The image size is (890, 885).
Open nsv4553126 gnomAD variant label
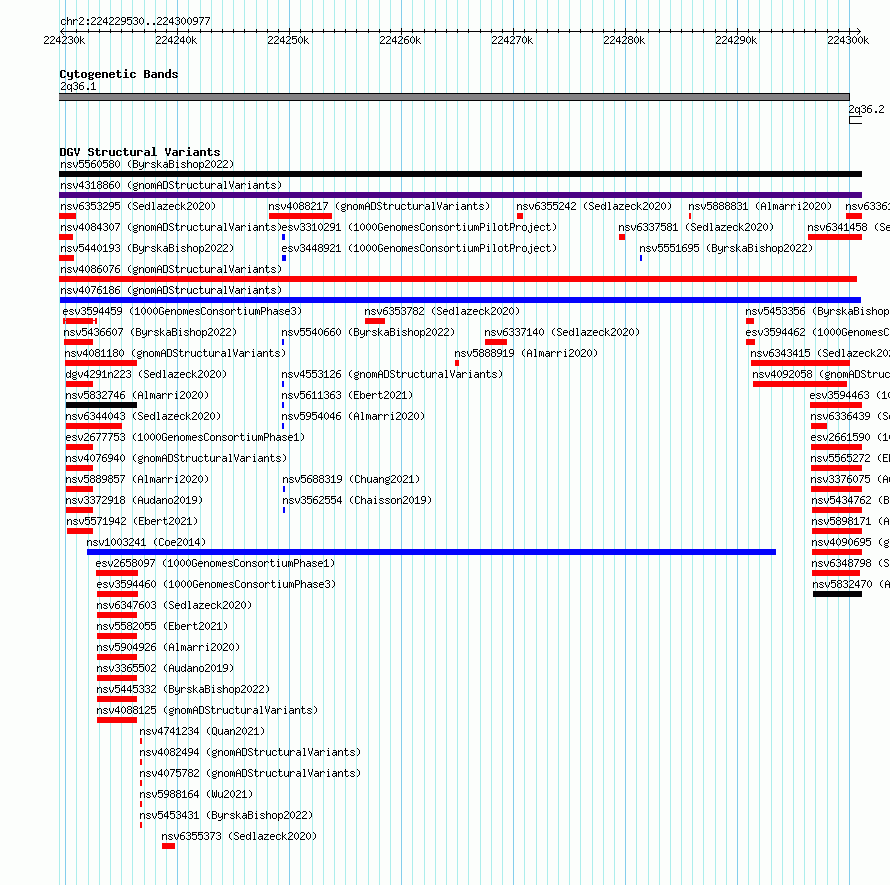392,374
